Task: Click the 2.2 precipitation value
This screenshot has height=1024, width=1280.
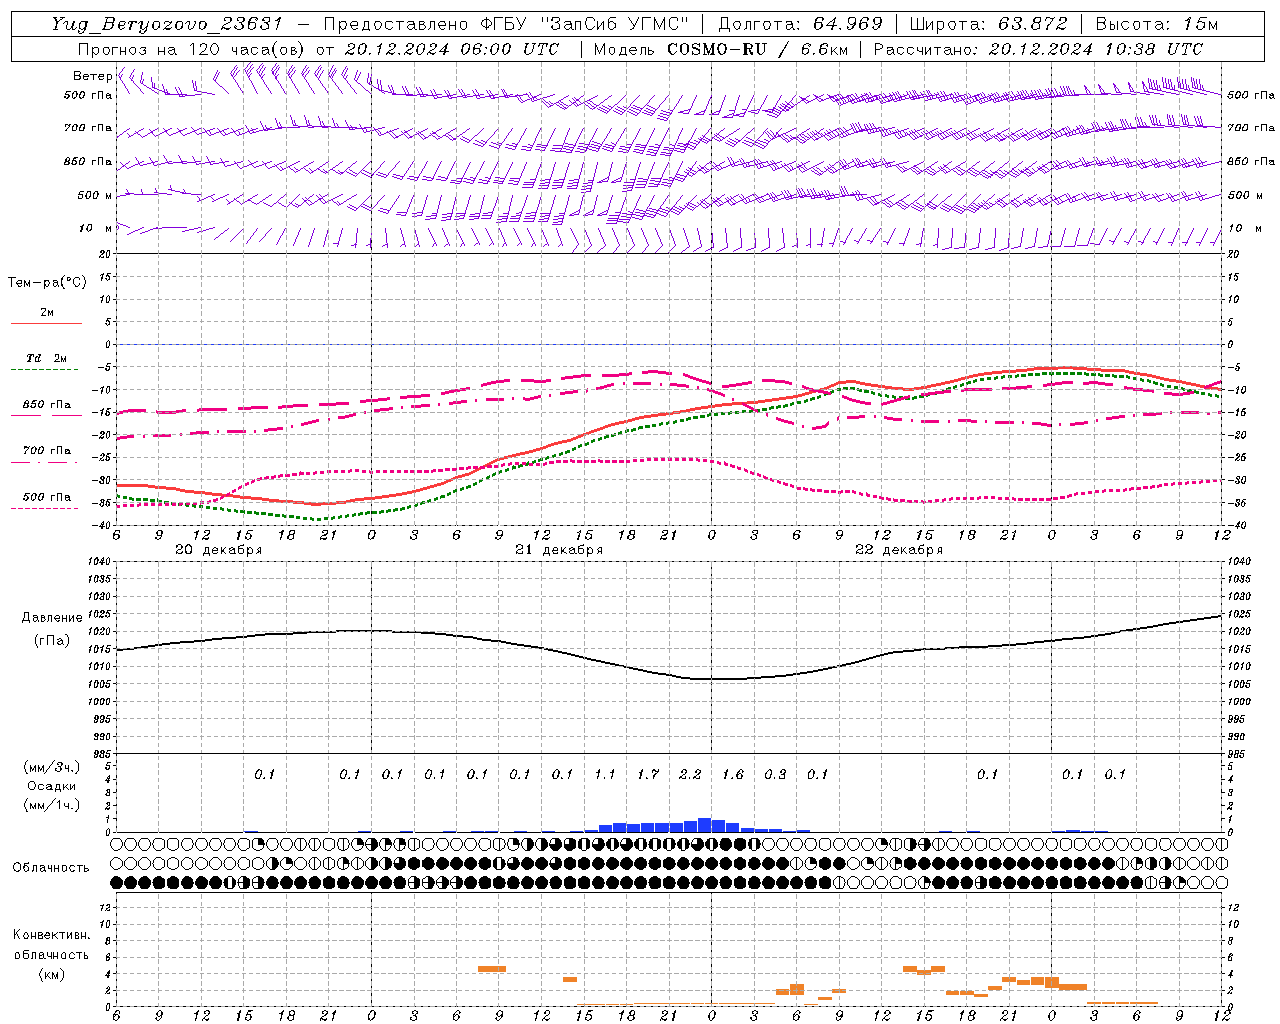Action: (690, 775)
